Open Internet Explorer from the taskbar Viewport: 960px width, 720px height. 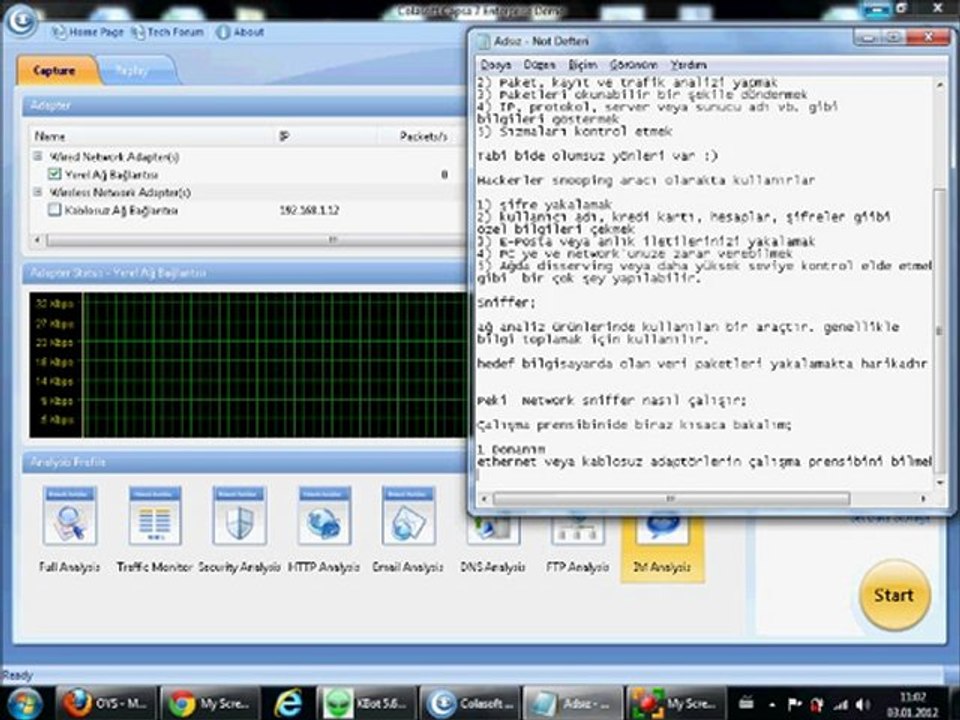(x=288, y=703)
